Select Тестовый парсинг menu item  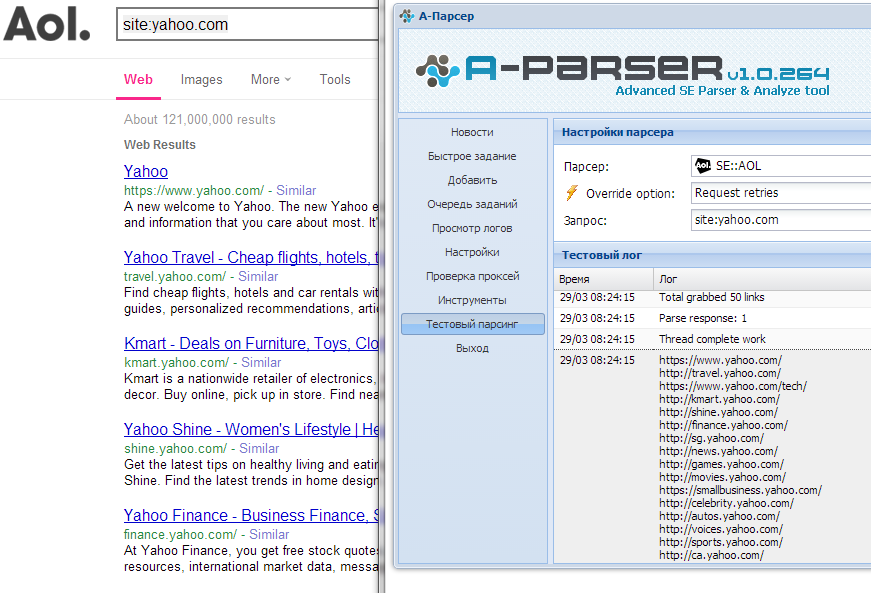point(472,324)
